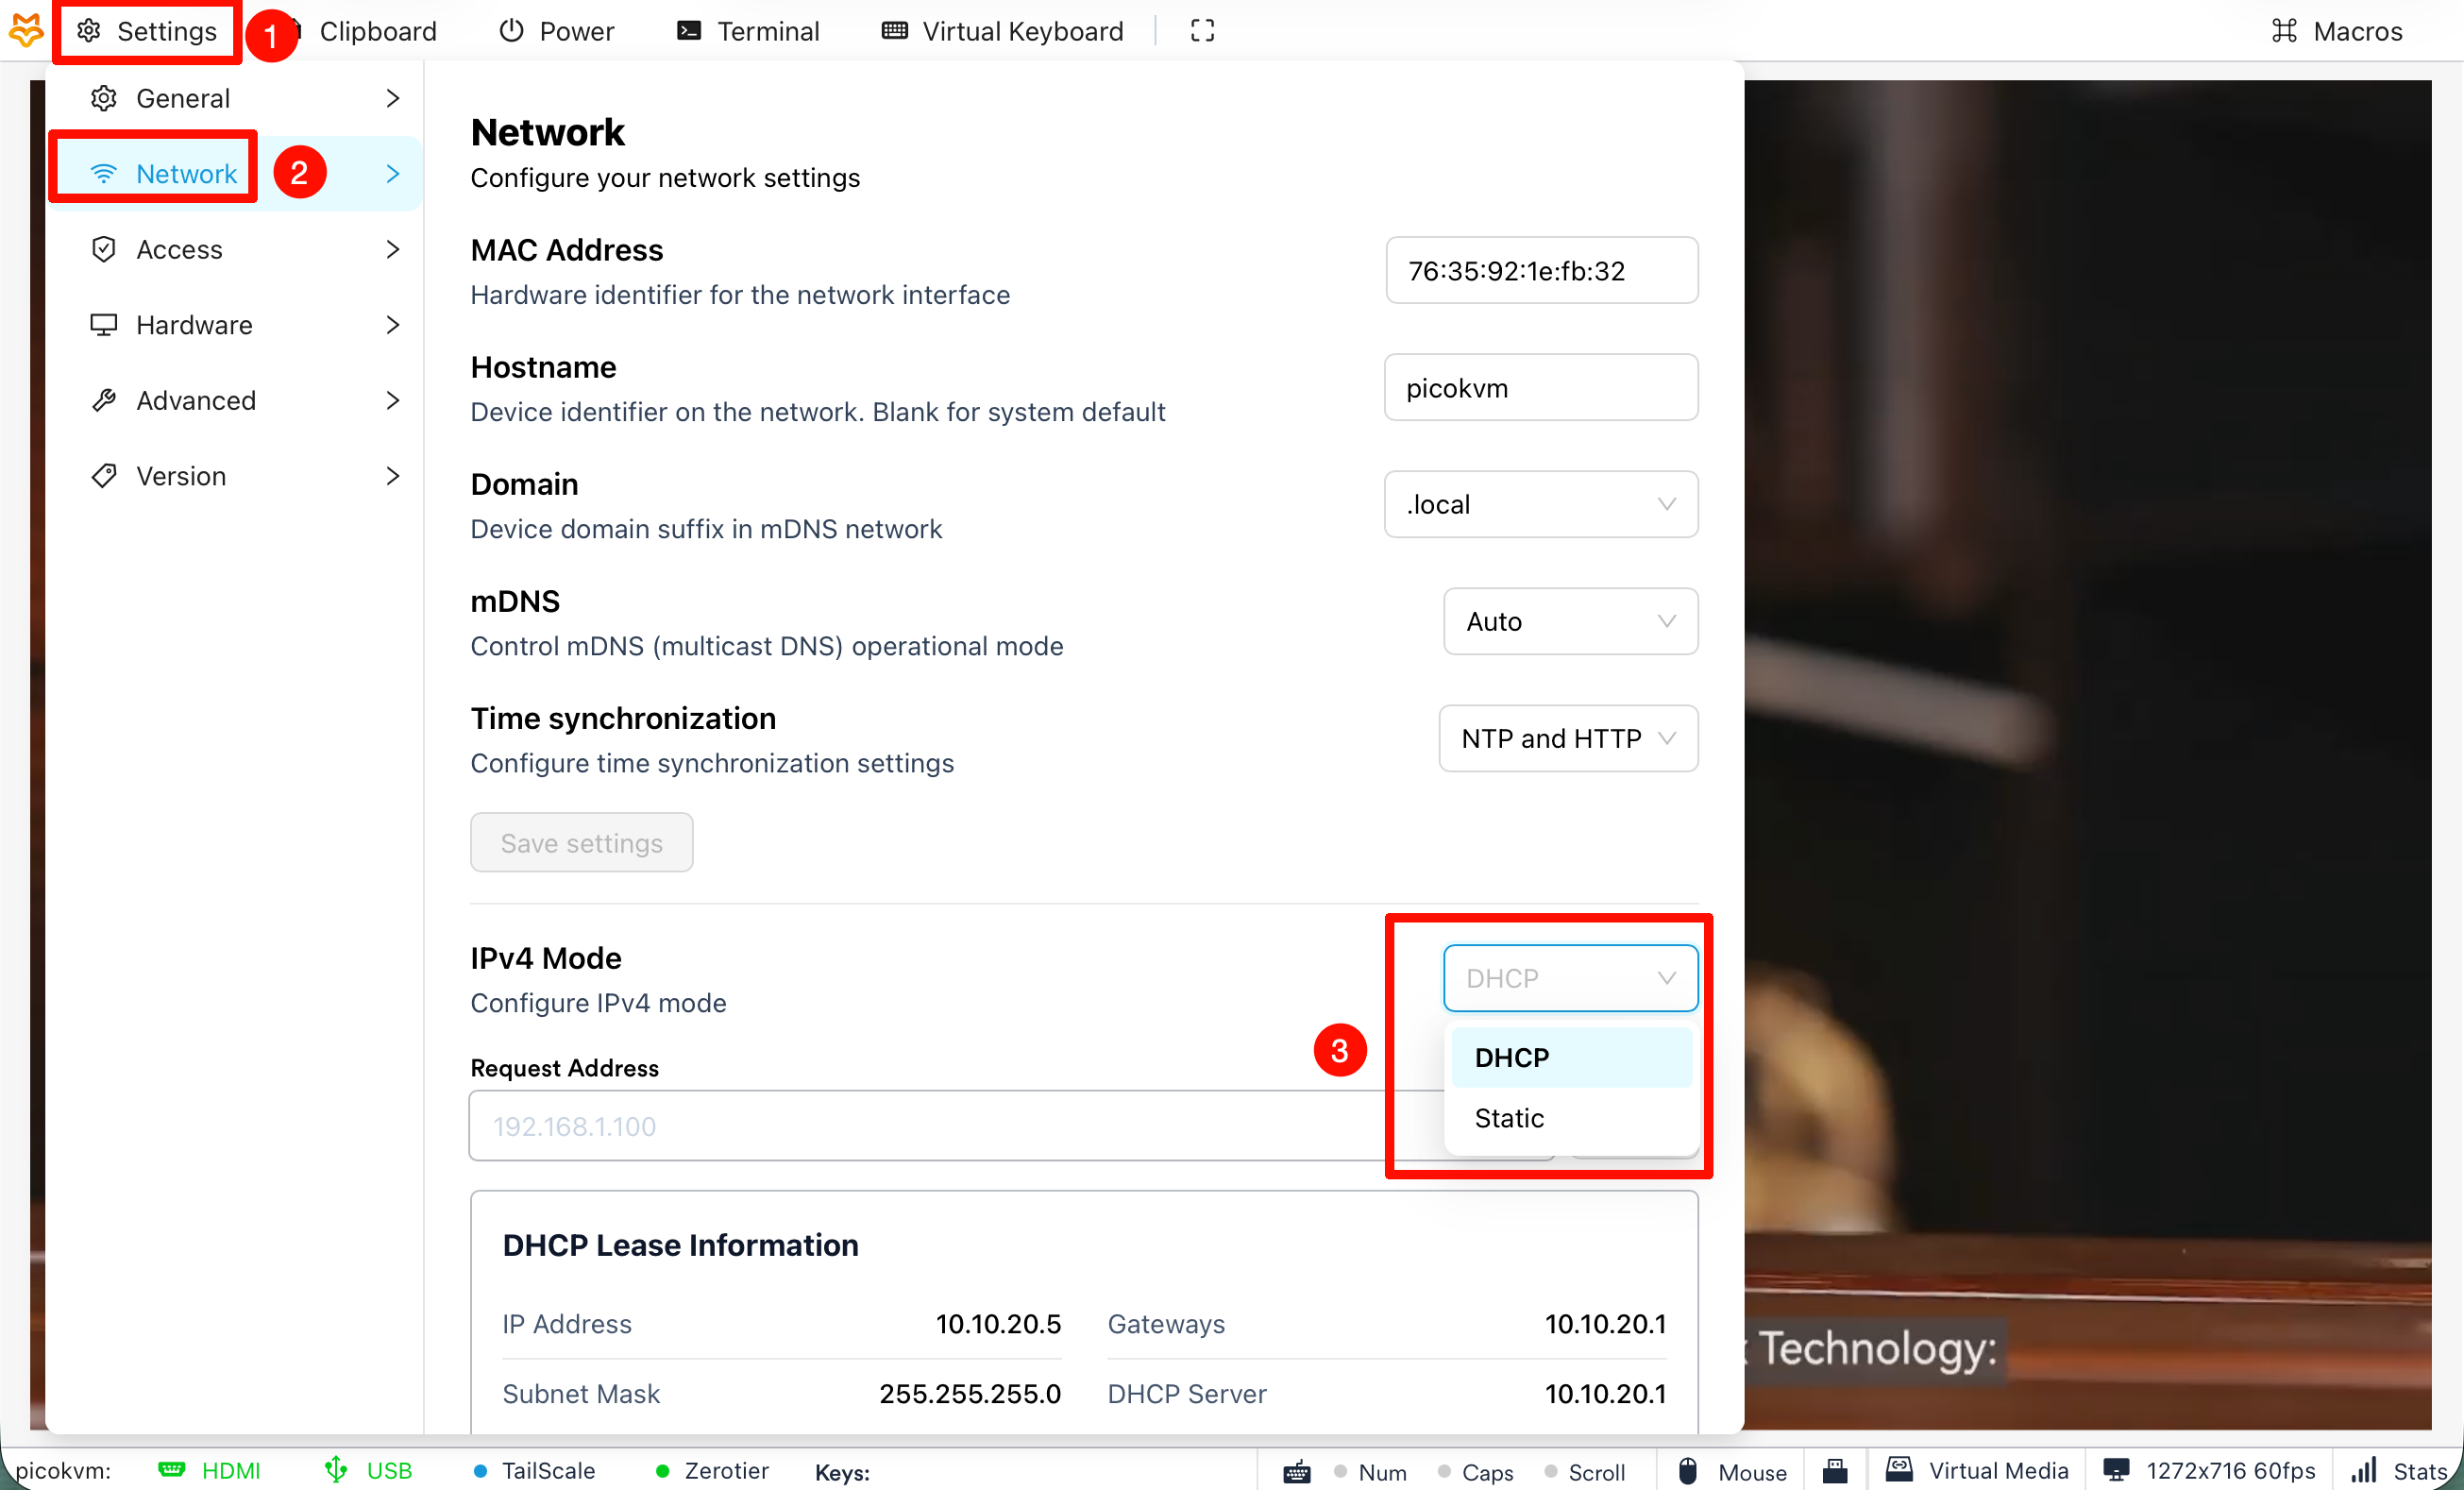Click the Save settings button
Screen dimensions: 2464x1490
pyautogui.click(x=581, y=842)
